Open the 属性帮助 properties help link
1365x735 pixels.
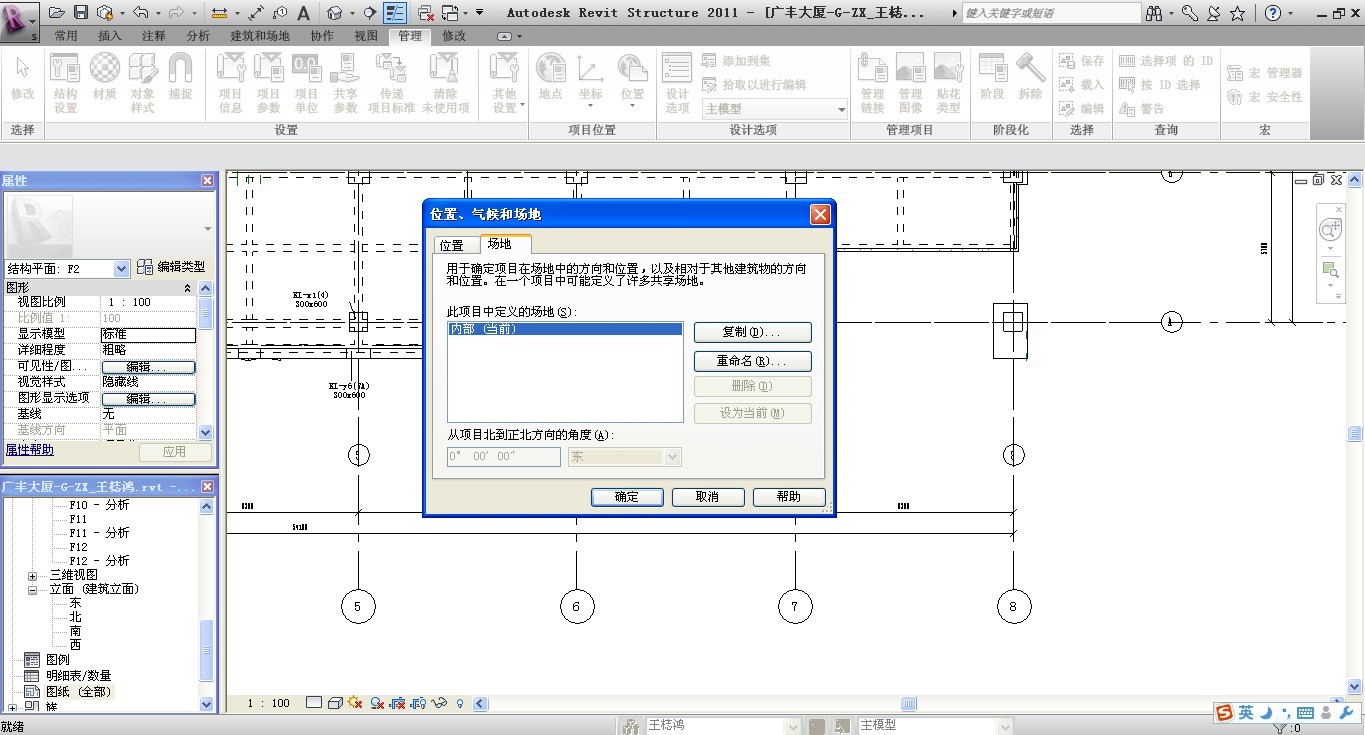(30, 450)
